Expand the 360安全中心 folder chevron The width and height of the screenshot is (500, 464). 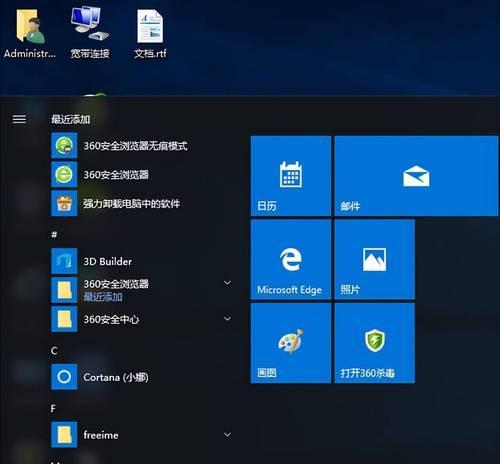tap(227, 319)
